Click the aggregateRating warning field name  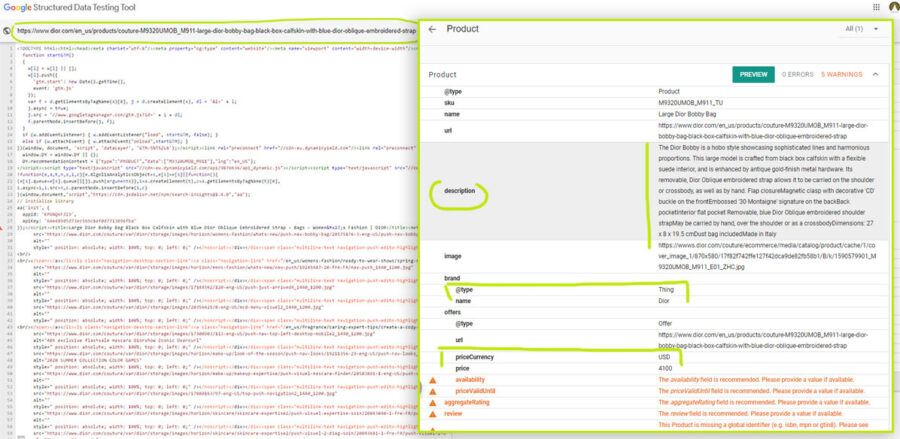(x=467, y=402)
